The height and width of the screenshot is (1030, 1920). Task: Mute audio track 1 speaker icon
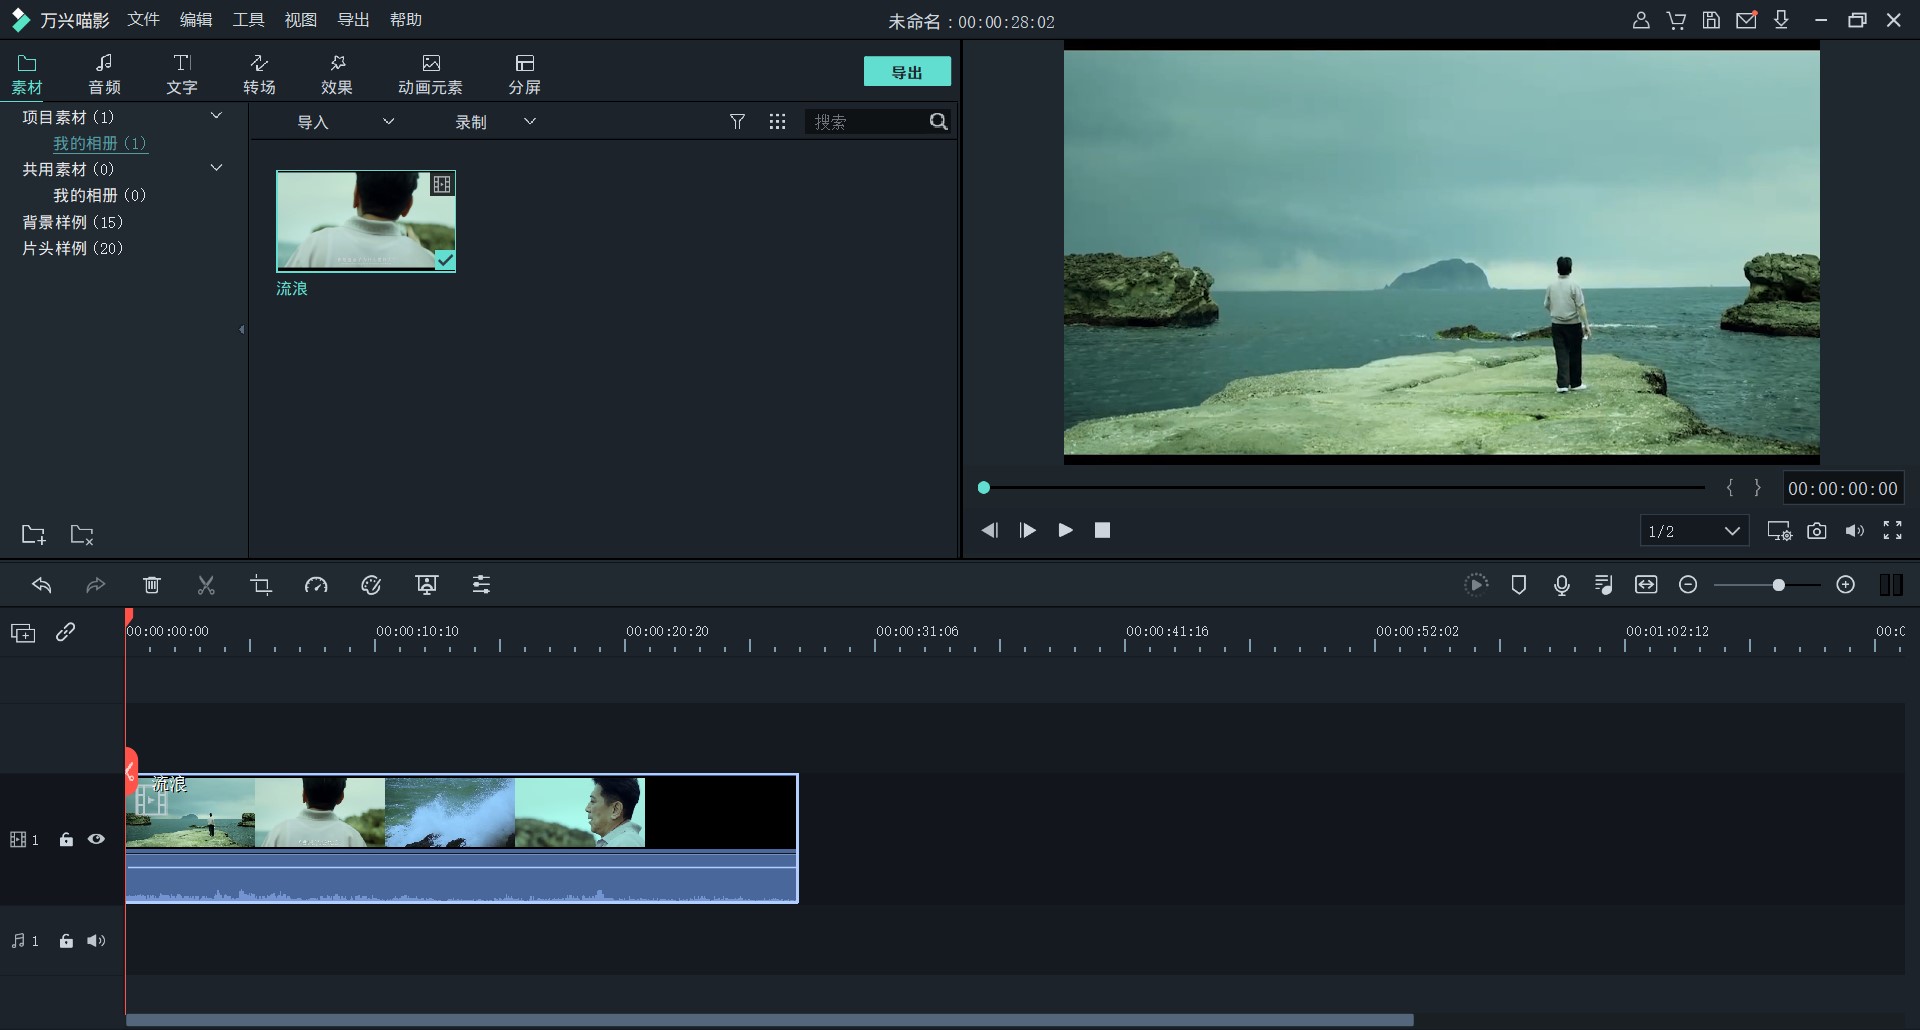pos(96,941)
